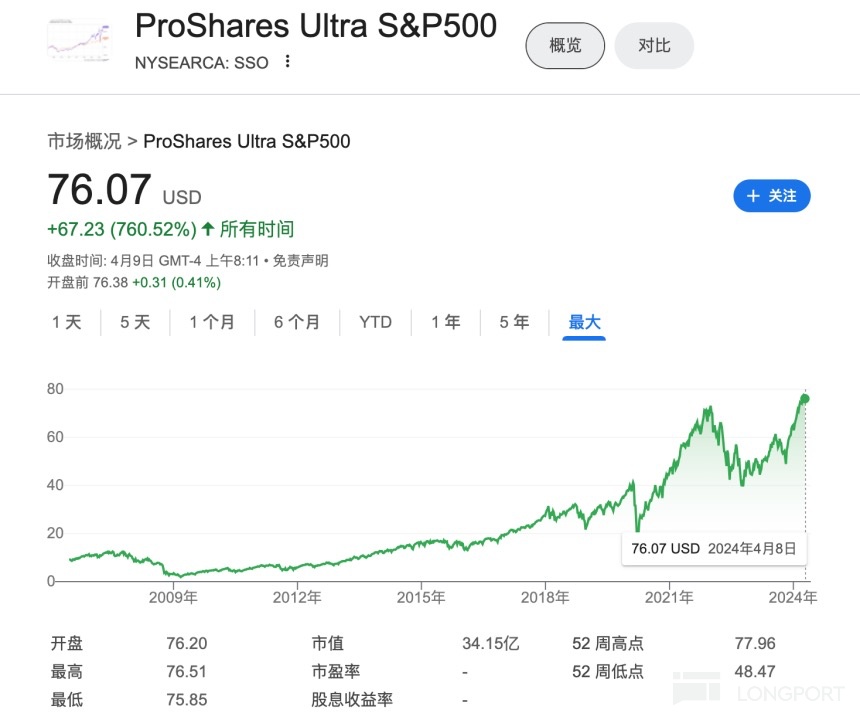Switch to the 对比 compare tab
The image size is (860, 720).
tap(654, 45)
